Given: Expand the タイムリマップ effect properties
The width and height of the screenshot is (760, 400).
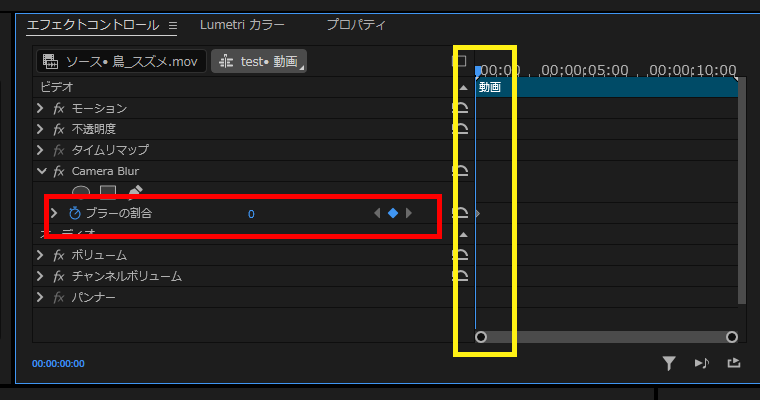Looking at the screenshot, I should pos(40,150).
